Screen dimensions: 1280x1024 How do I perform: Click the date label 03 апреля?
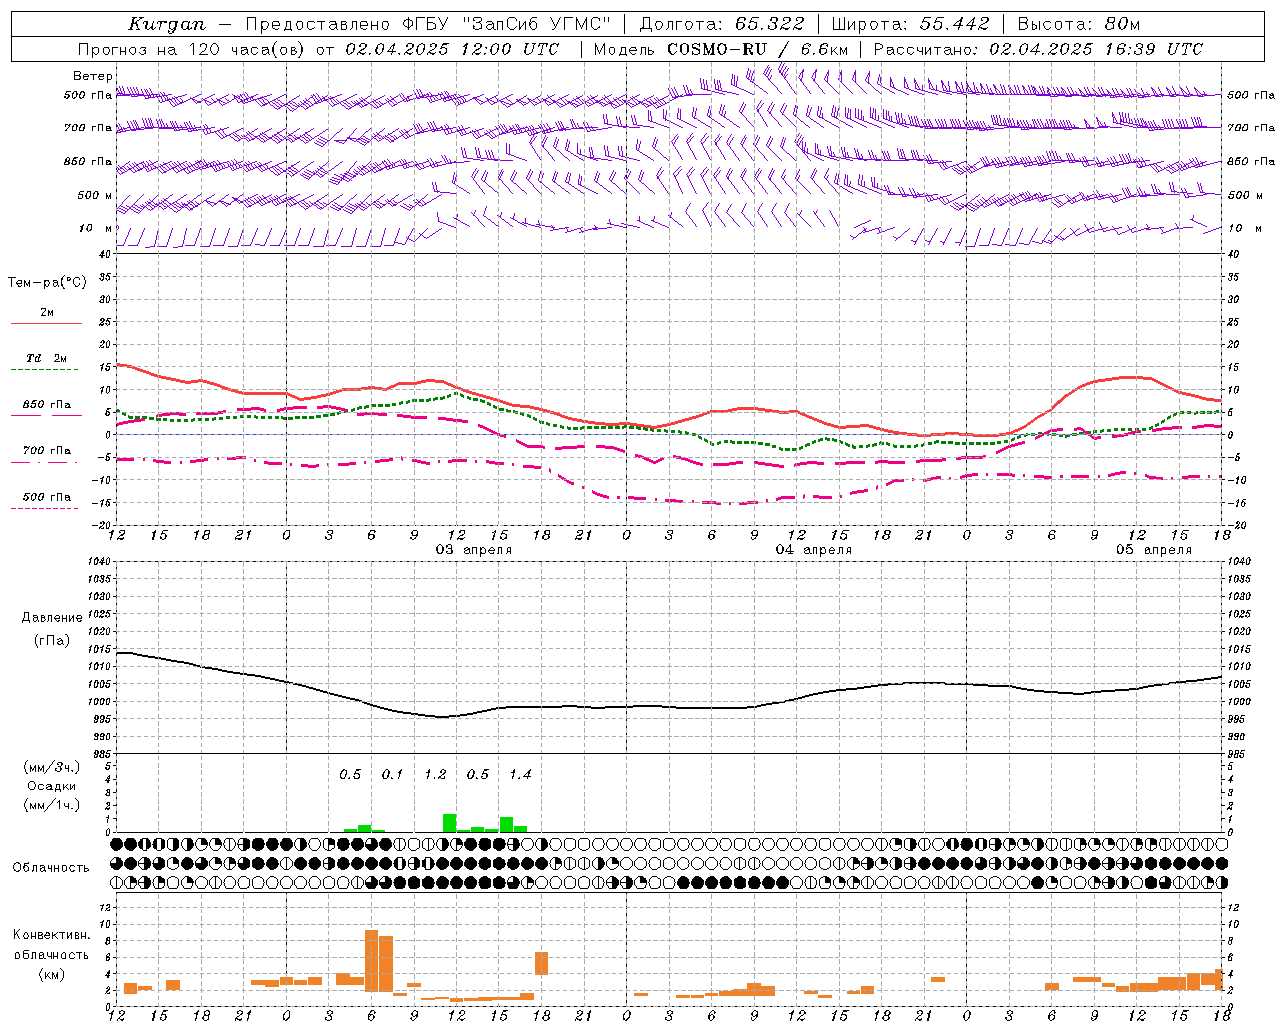click(474, 550)
